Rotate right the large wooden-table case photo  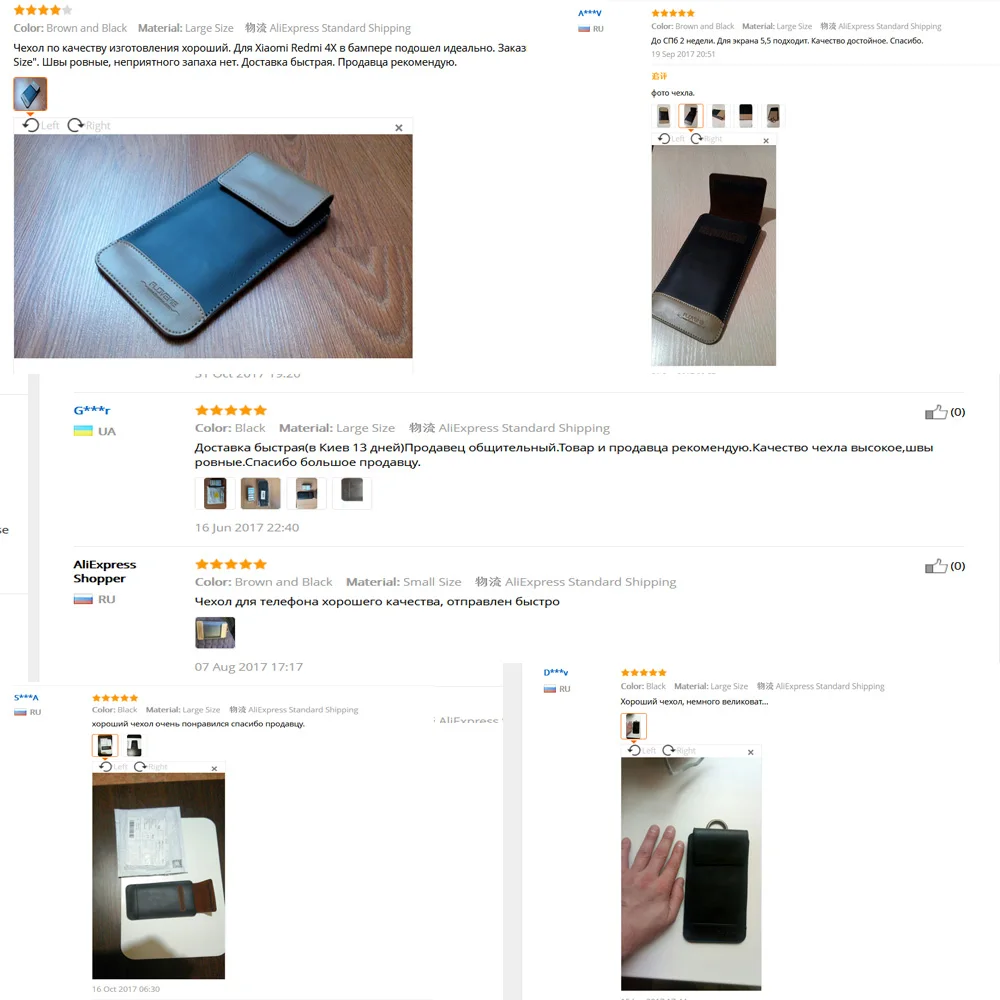(x=89, y=125)
